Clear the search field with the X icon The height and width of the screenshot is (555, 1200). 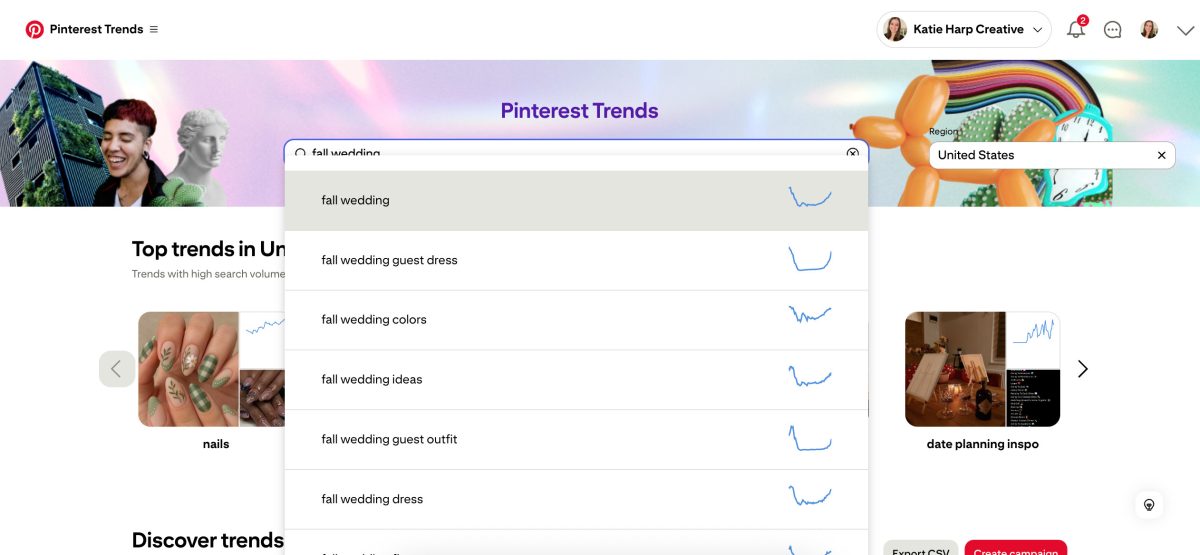[853, 153]
